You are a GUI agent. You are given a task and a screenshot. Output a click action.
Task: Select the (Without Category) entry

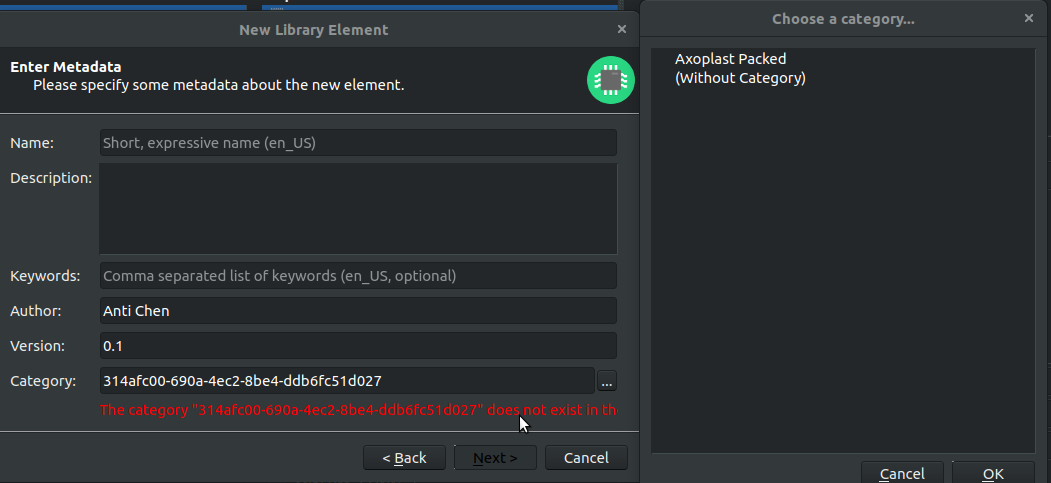coord(740,78)
